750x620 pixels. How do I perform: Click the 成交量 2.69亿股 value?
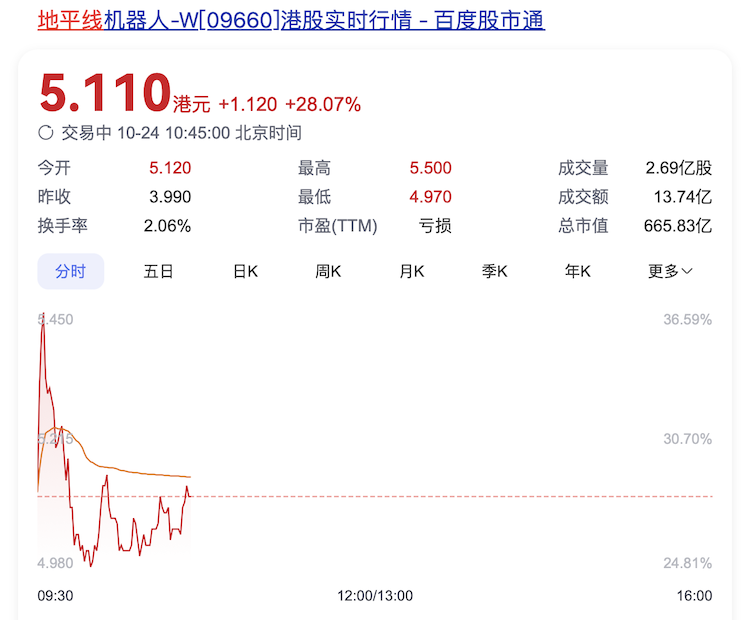(x=677, y=168)
